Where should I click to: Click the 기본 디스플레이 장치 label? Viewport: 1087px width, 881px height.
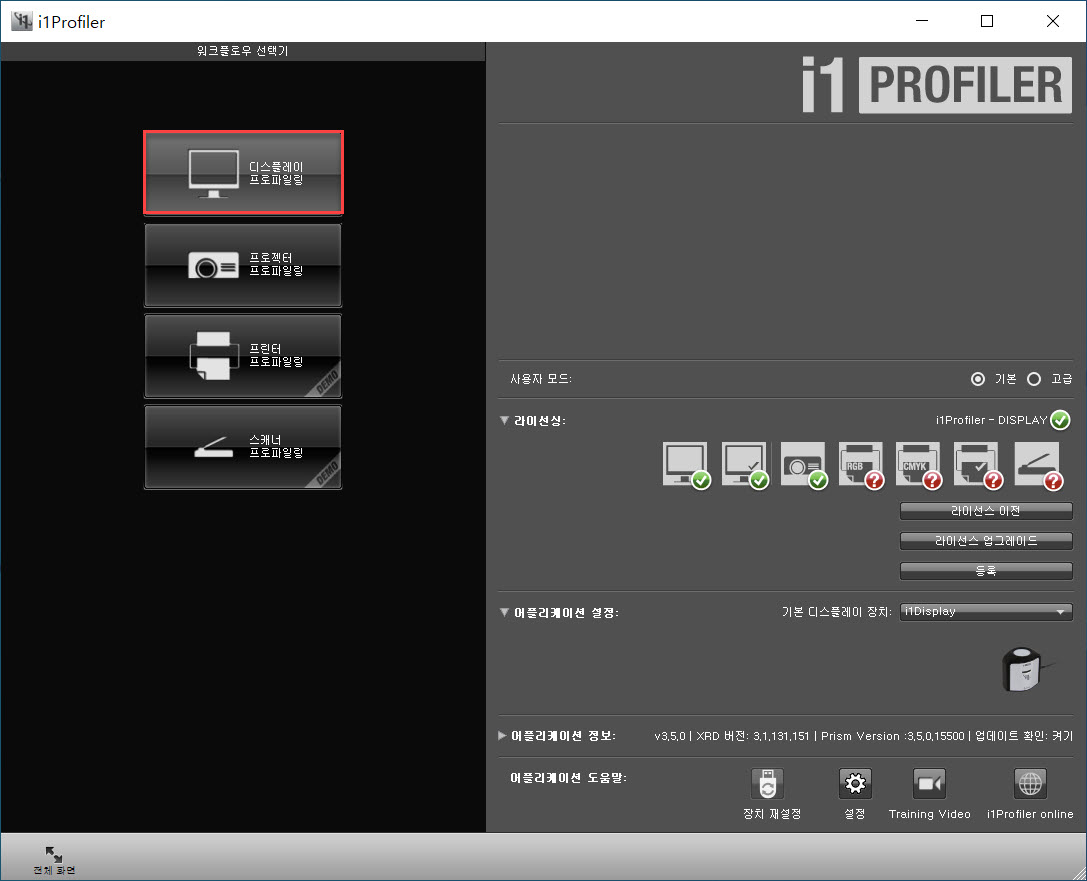tap(836, 611)
